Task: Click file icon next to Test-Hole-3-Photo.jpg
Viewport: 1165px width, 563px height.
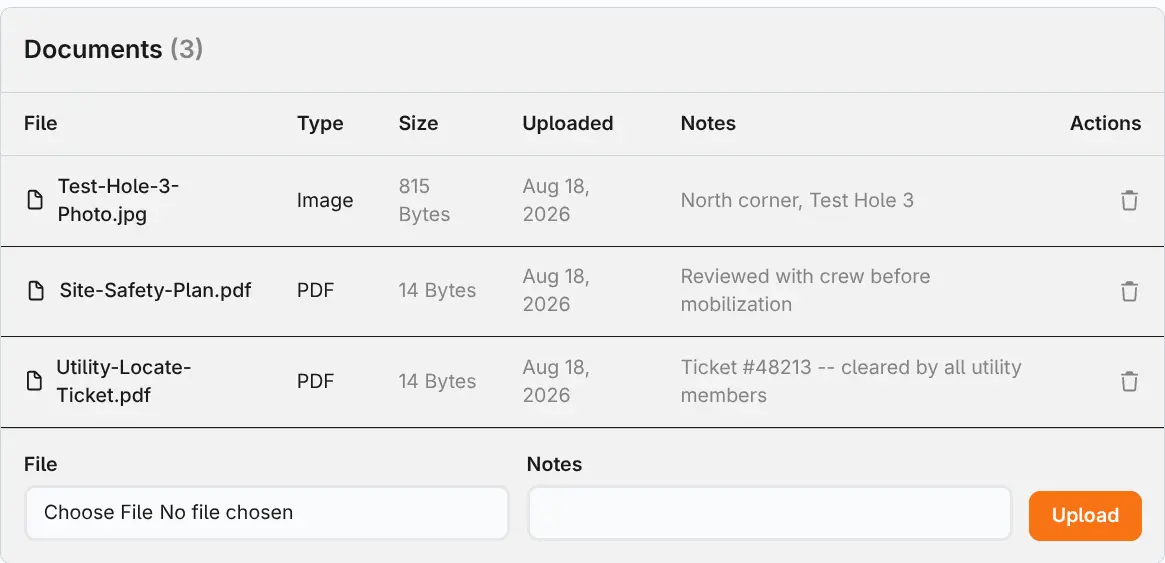Action: [x=34, y=201]
